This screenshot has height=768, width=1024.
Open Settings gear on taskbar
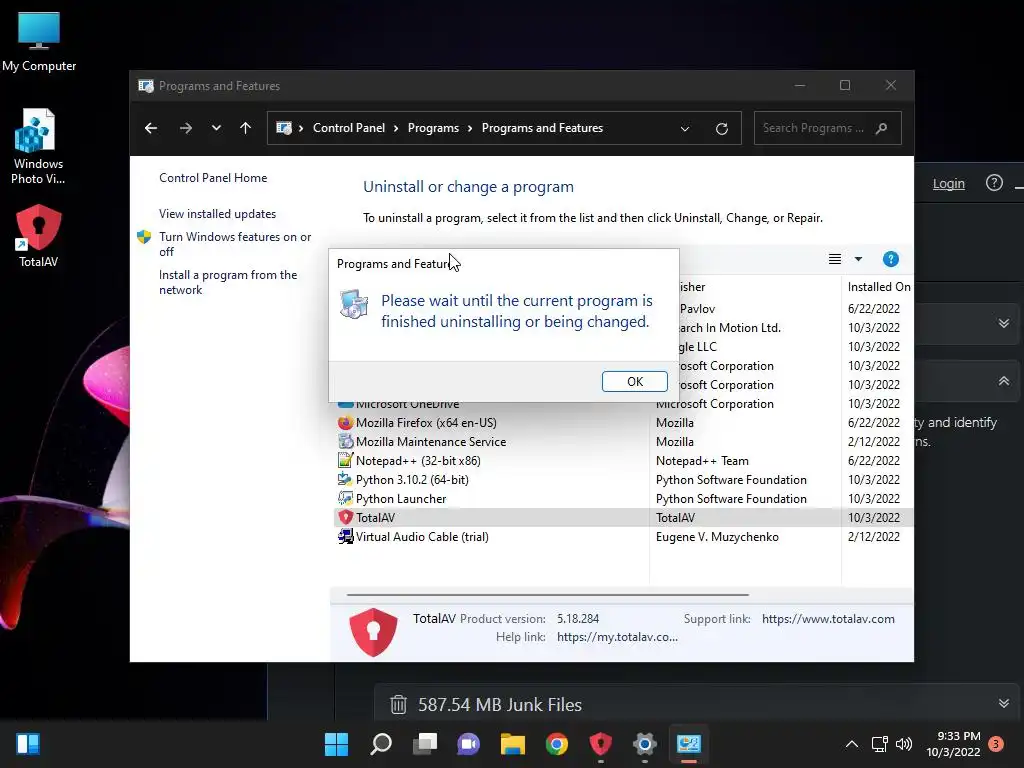click(645, 744)
